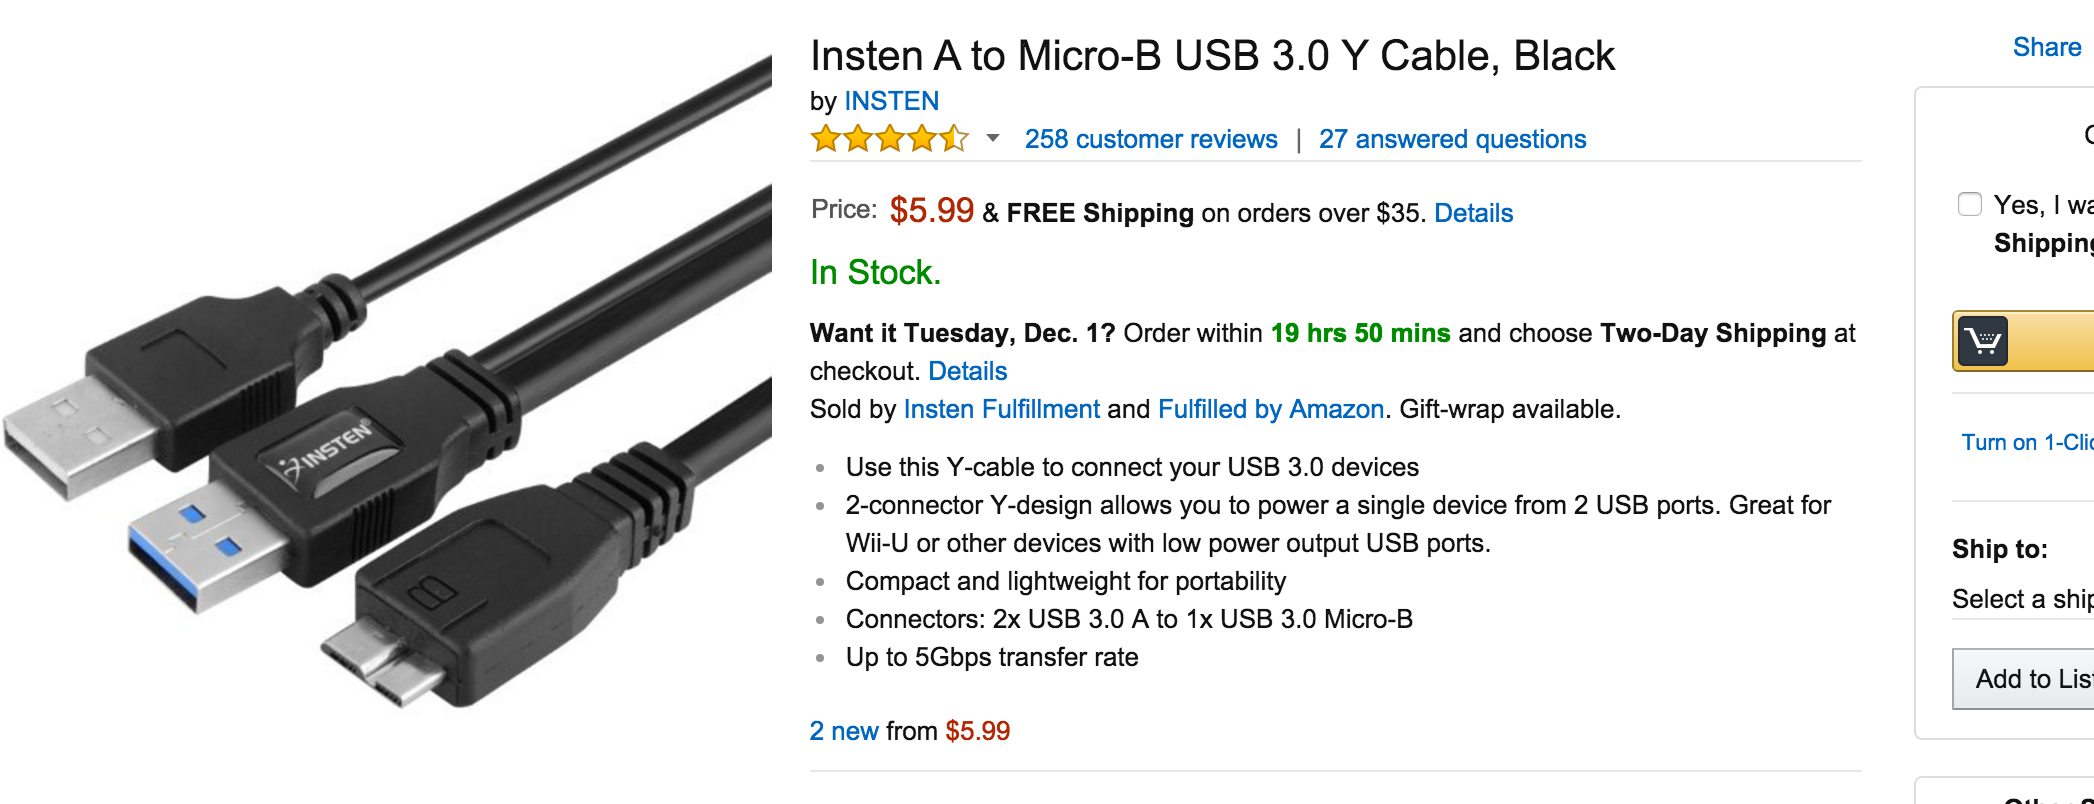Open Details link beside FREE Shipping
The image size is (2094, 804).
click(1472, 213)
